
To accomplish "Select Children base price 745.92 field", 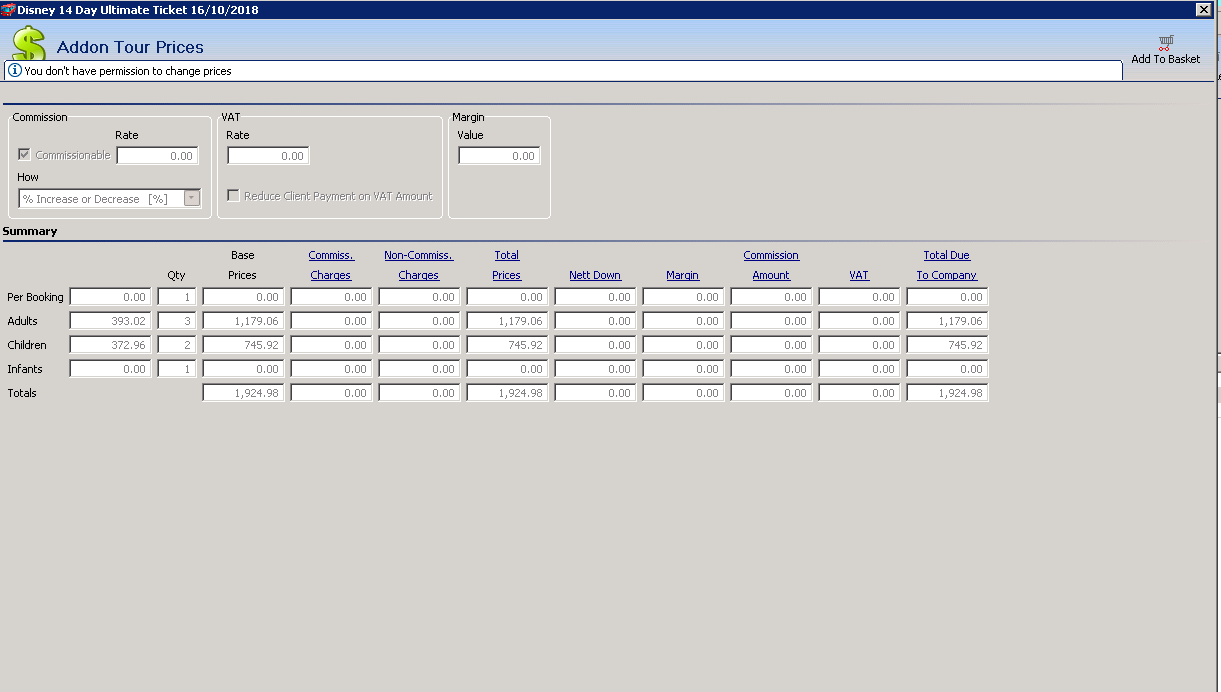I will pos(243,345).
